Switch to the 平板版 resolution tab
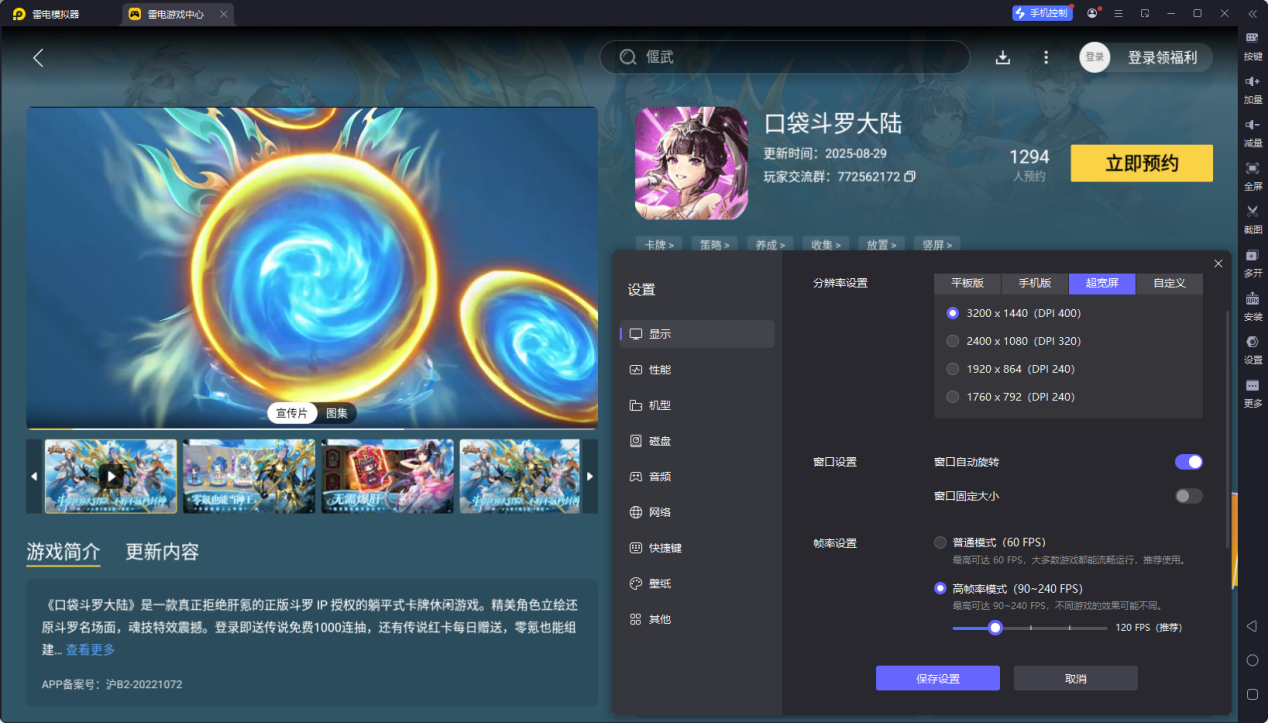The image size is (1268, 723). point(967,283)
